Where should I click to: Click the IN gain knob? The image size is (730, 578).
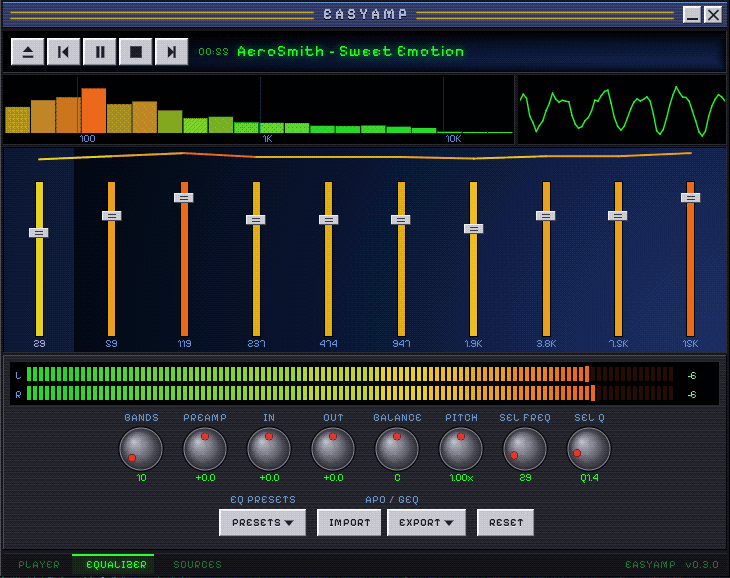coord(269,449)
